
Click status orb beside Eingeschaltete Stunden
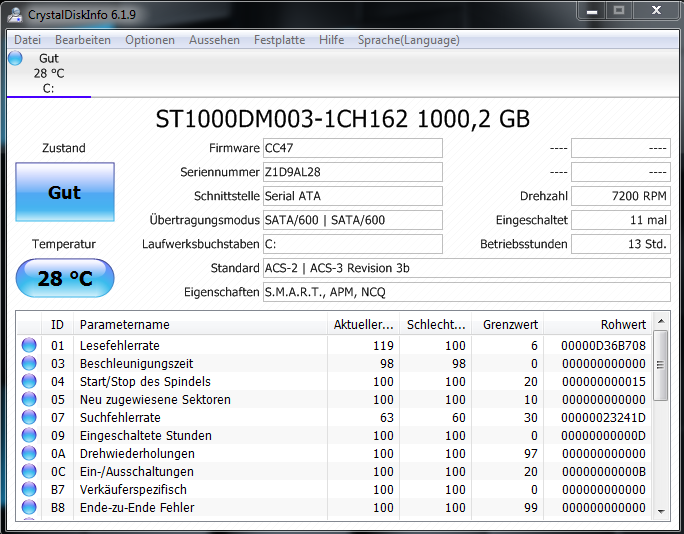pyautogui.click(x=29, y=435)
